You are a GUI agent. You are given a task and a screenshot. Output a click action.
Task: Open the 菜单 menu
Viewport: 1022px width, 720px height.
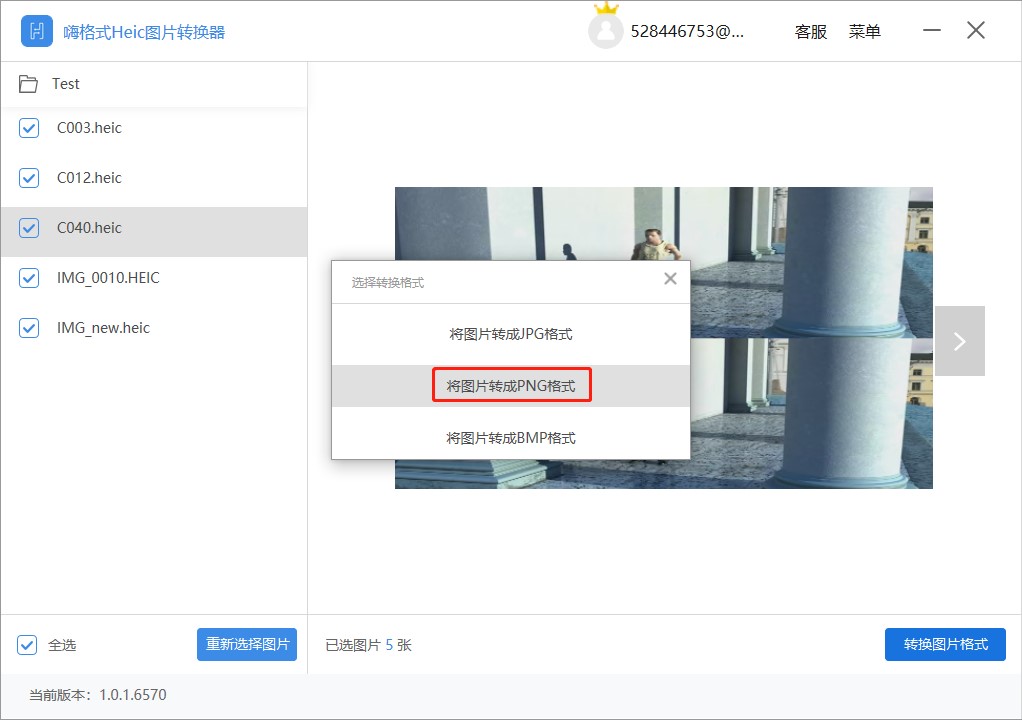point(864,31)
